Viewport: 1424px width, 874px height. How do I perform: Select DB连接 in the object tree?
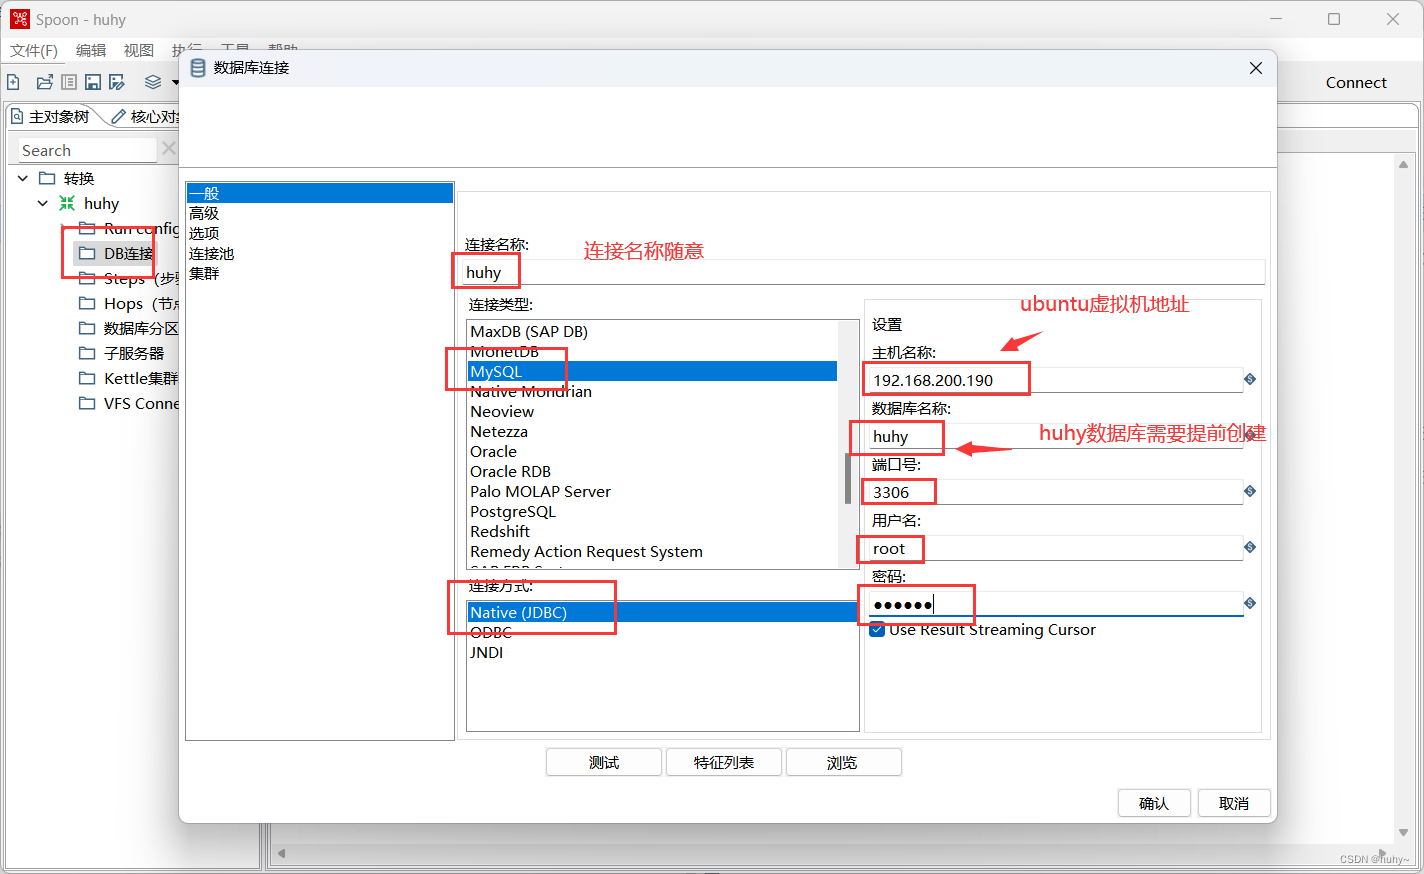(x=128, y=253)
